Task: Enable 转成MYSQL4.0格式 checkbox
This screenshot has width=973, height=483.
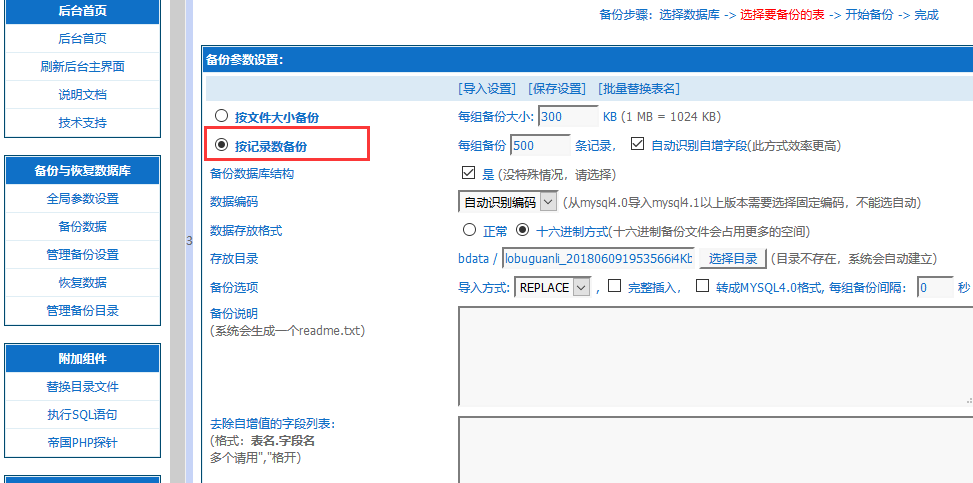Action: point(702,287)
